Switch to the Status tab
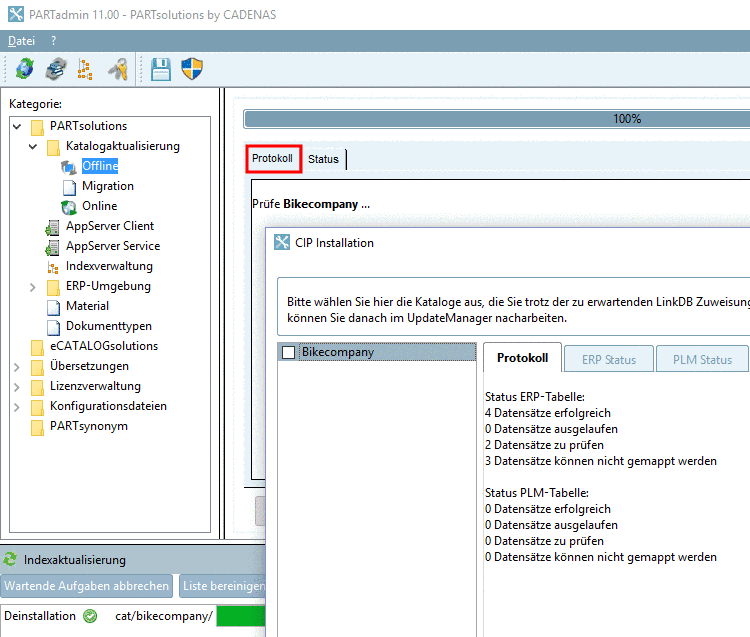The width and height of the screenshot is (750, 637). pyautogui.click(x=323, y=159)
